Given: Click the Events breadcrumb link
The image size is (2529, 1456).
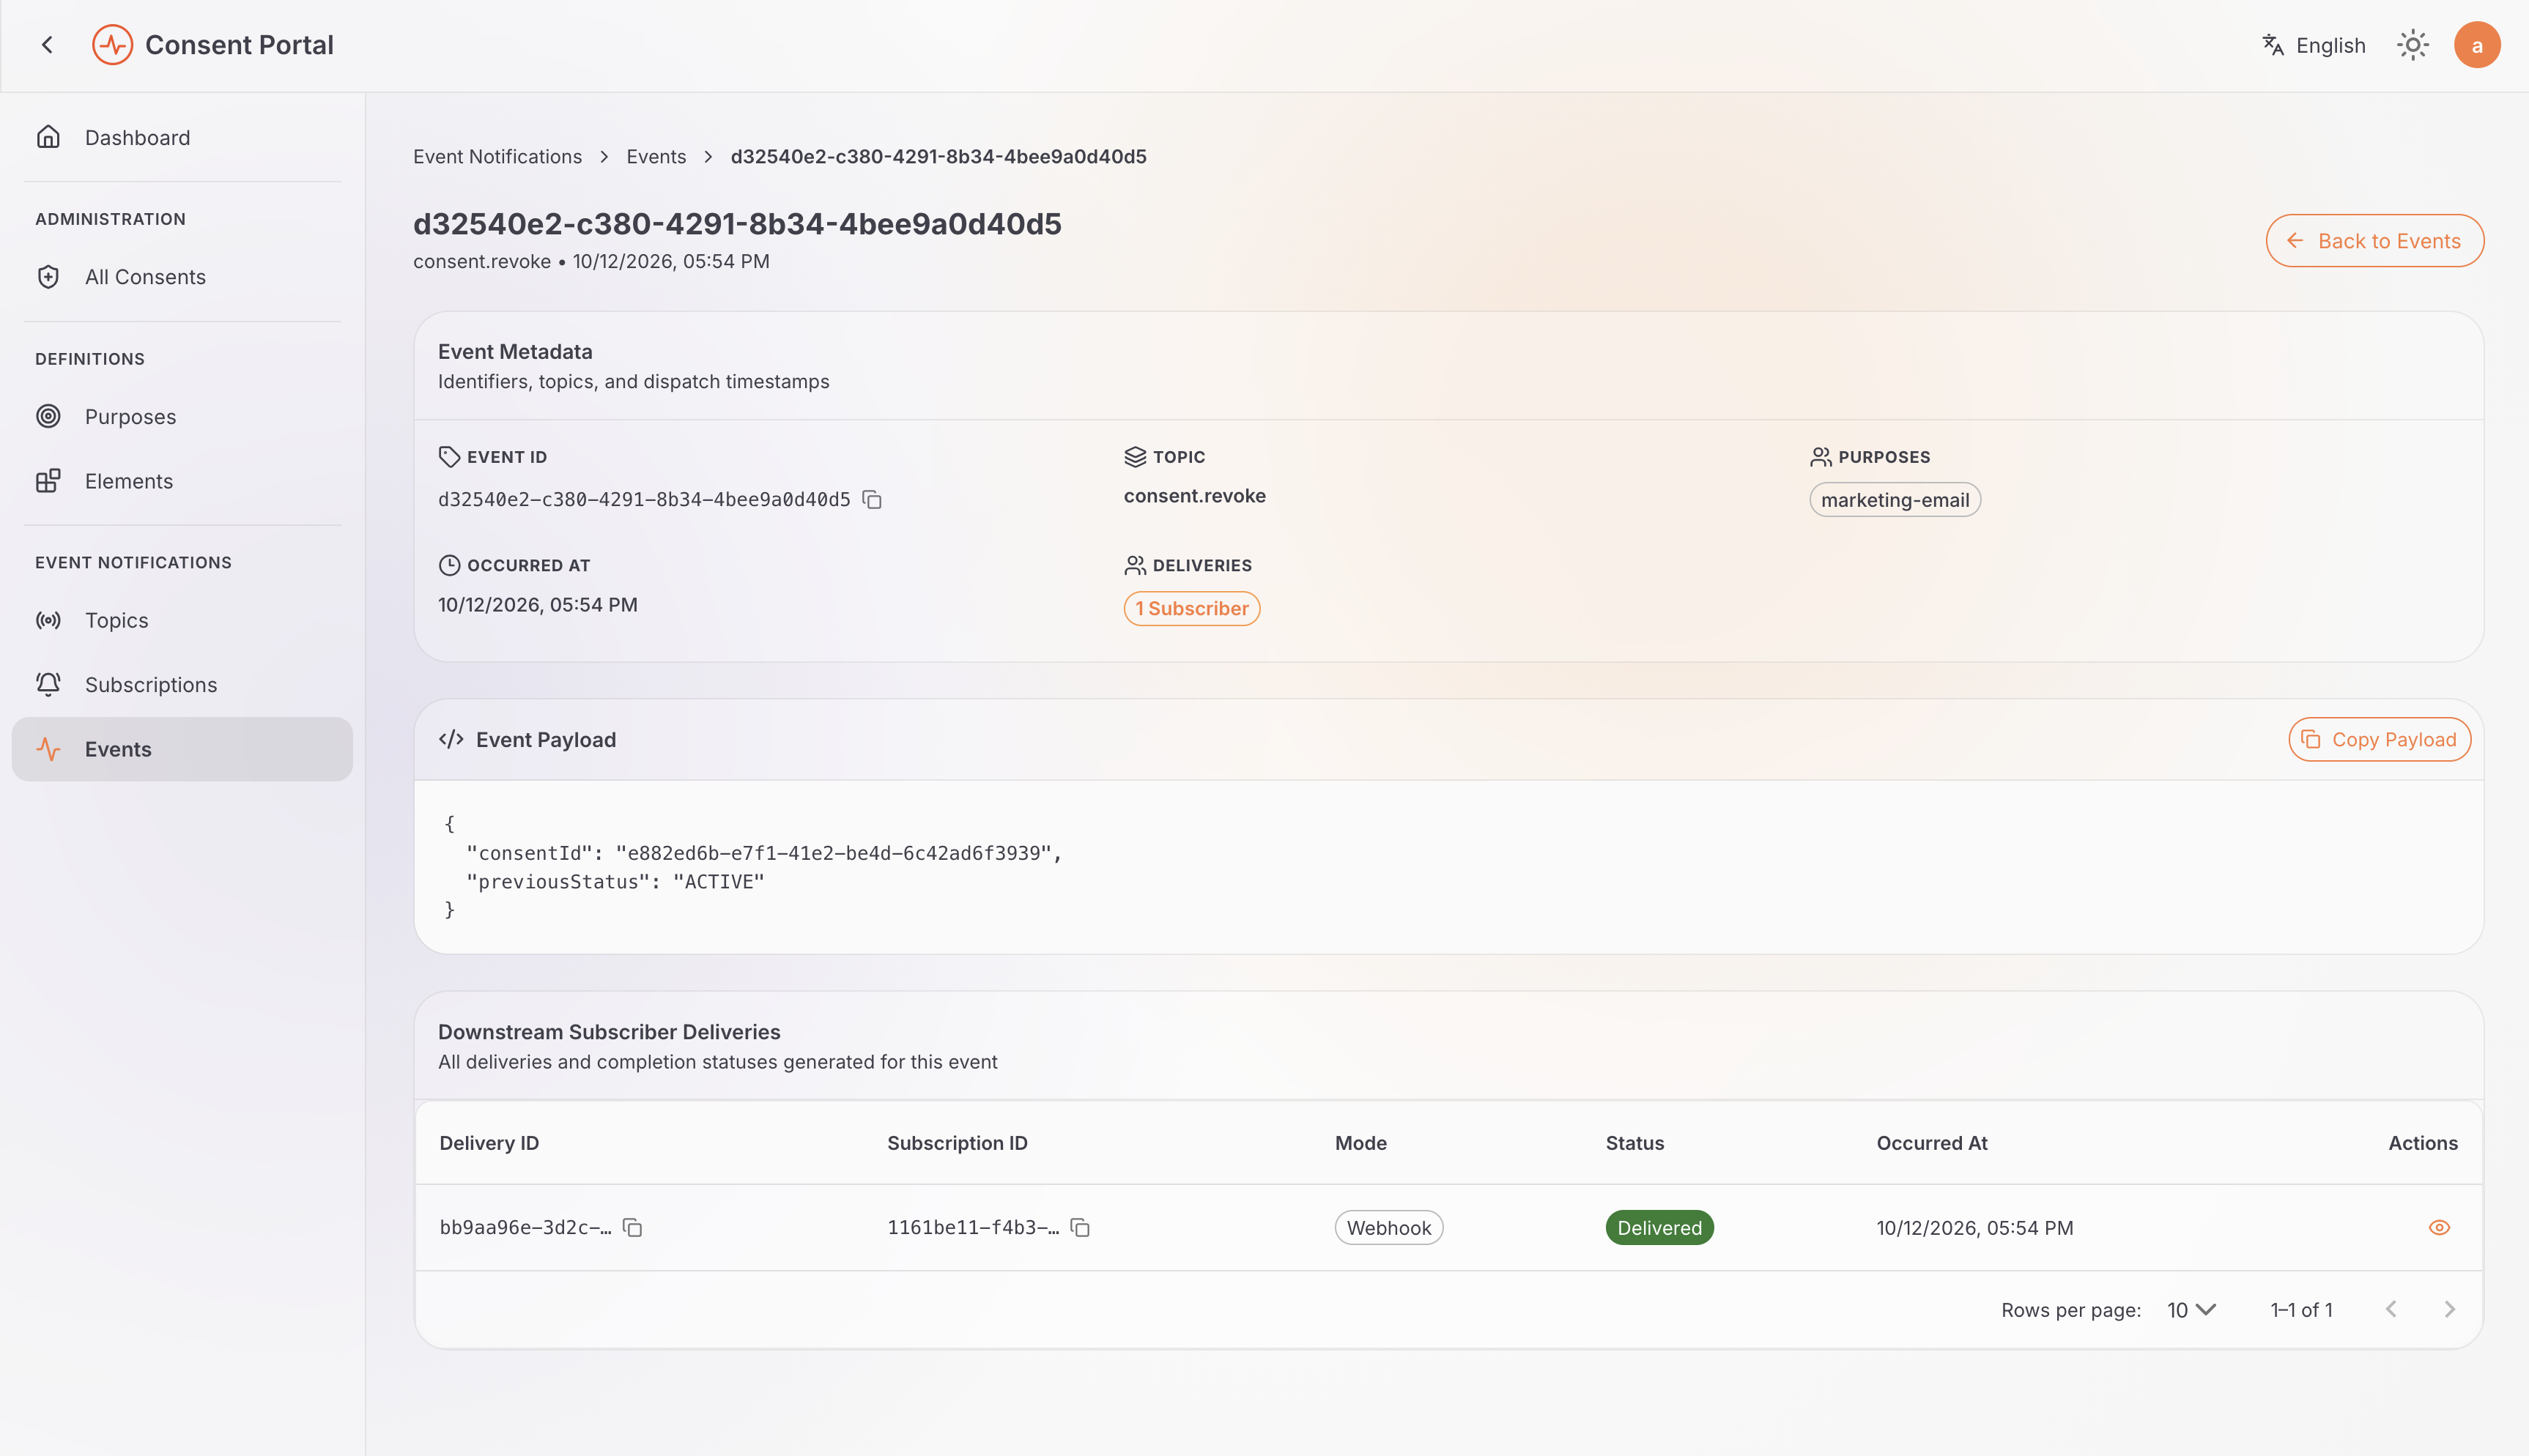Looking at the screenshot, I should [x=656, y=157].
